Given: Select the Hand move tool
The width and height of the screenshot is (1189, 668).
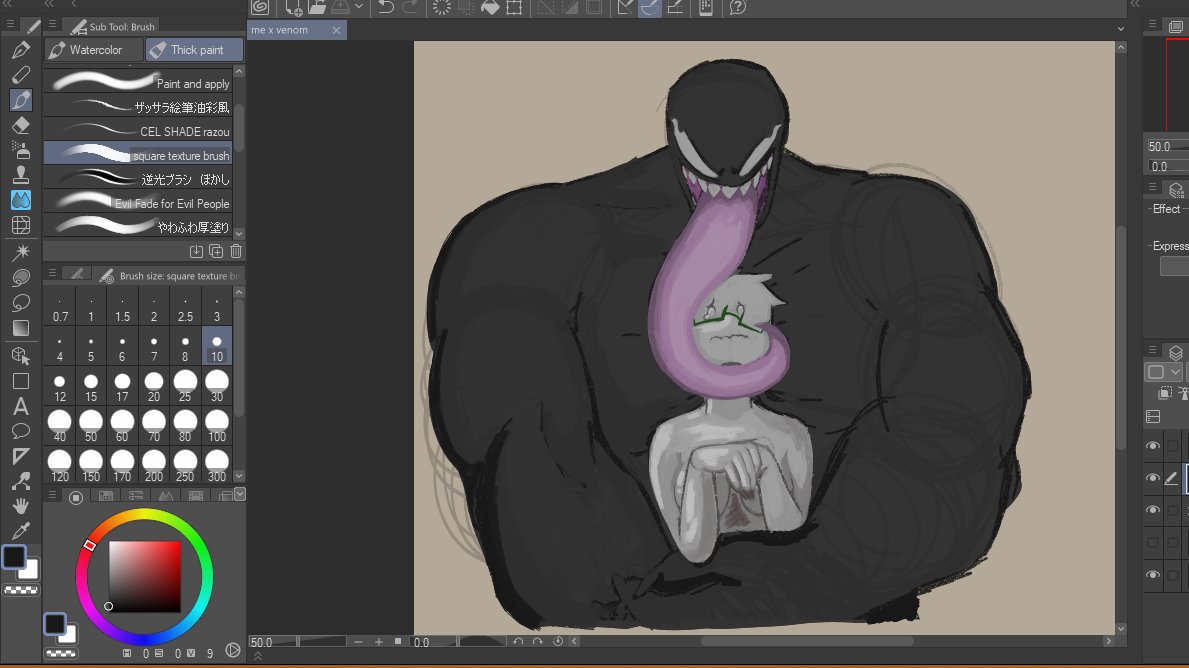Looking at the screenshot, I should (20, 506).
